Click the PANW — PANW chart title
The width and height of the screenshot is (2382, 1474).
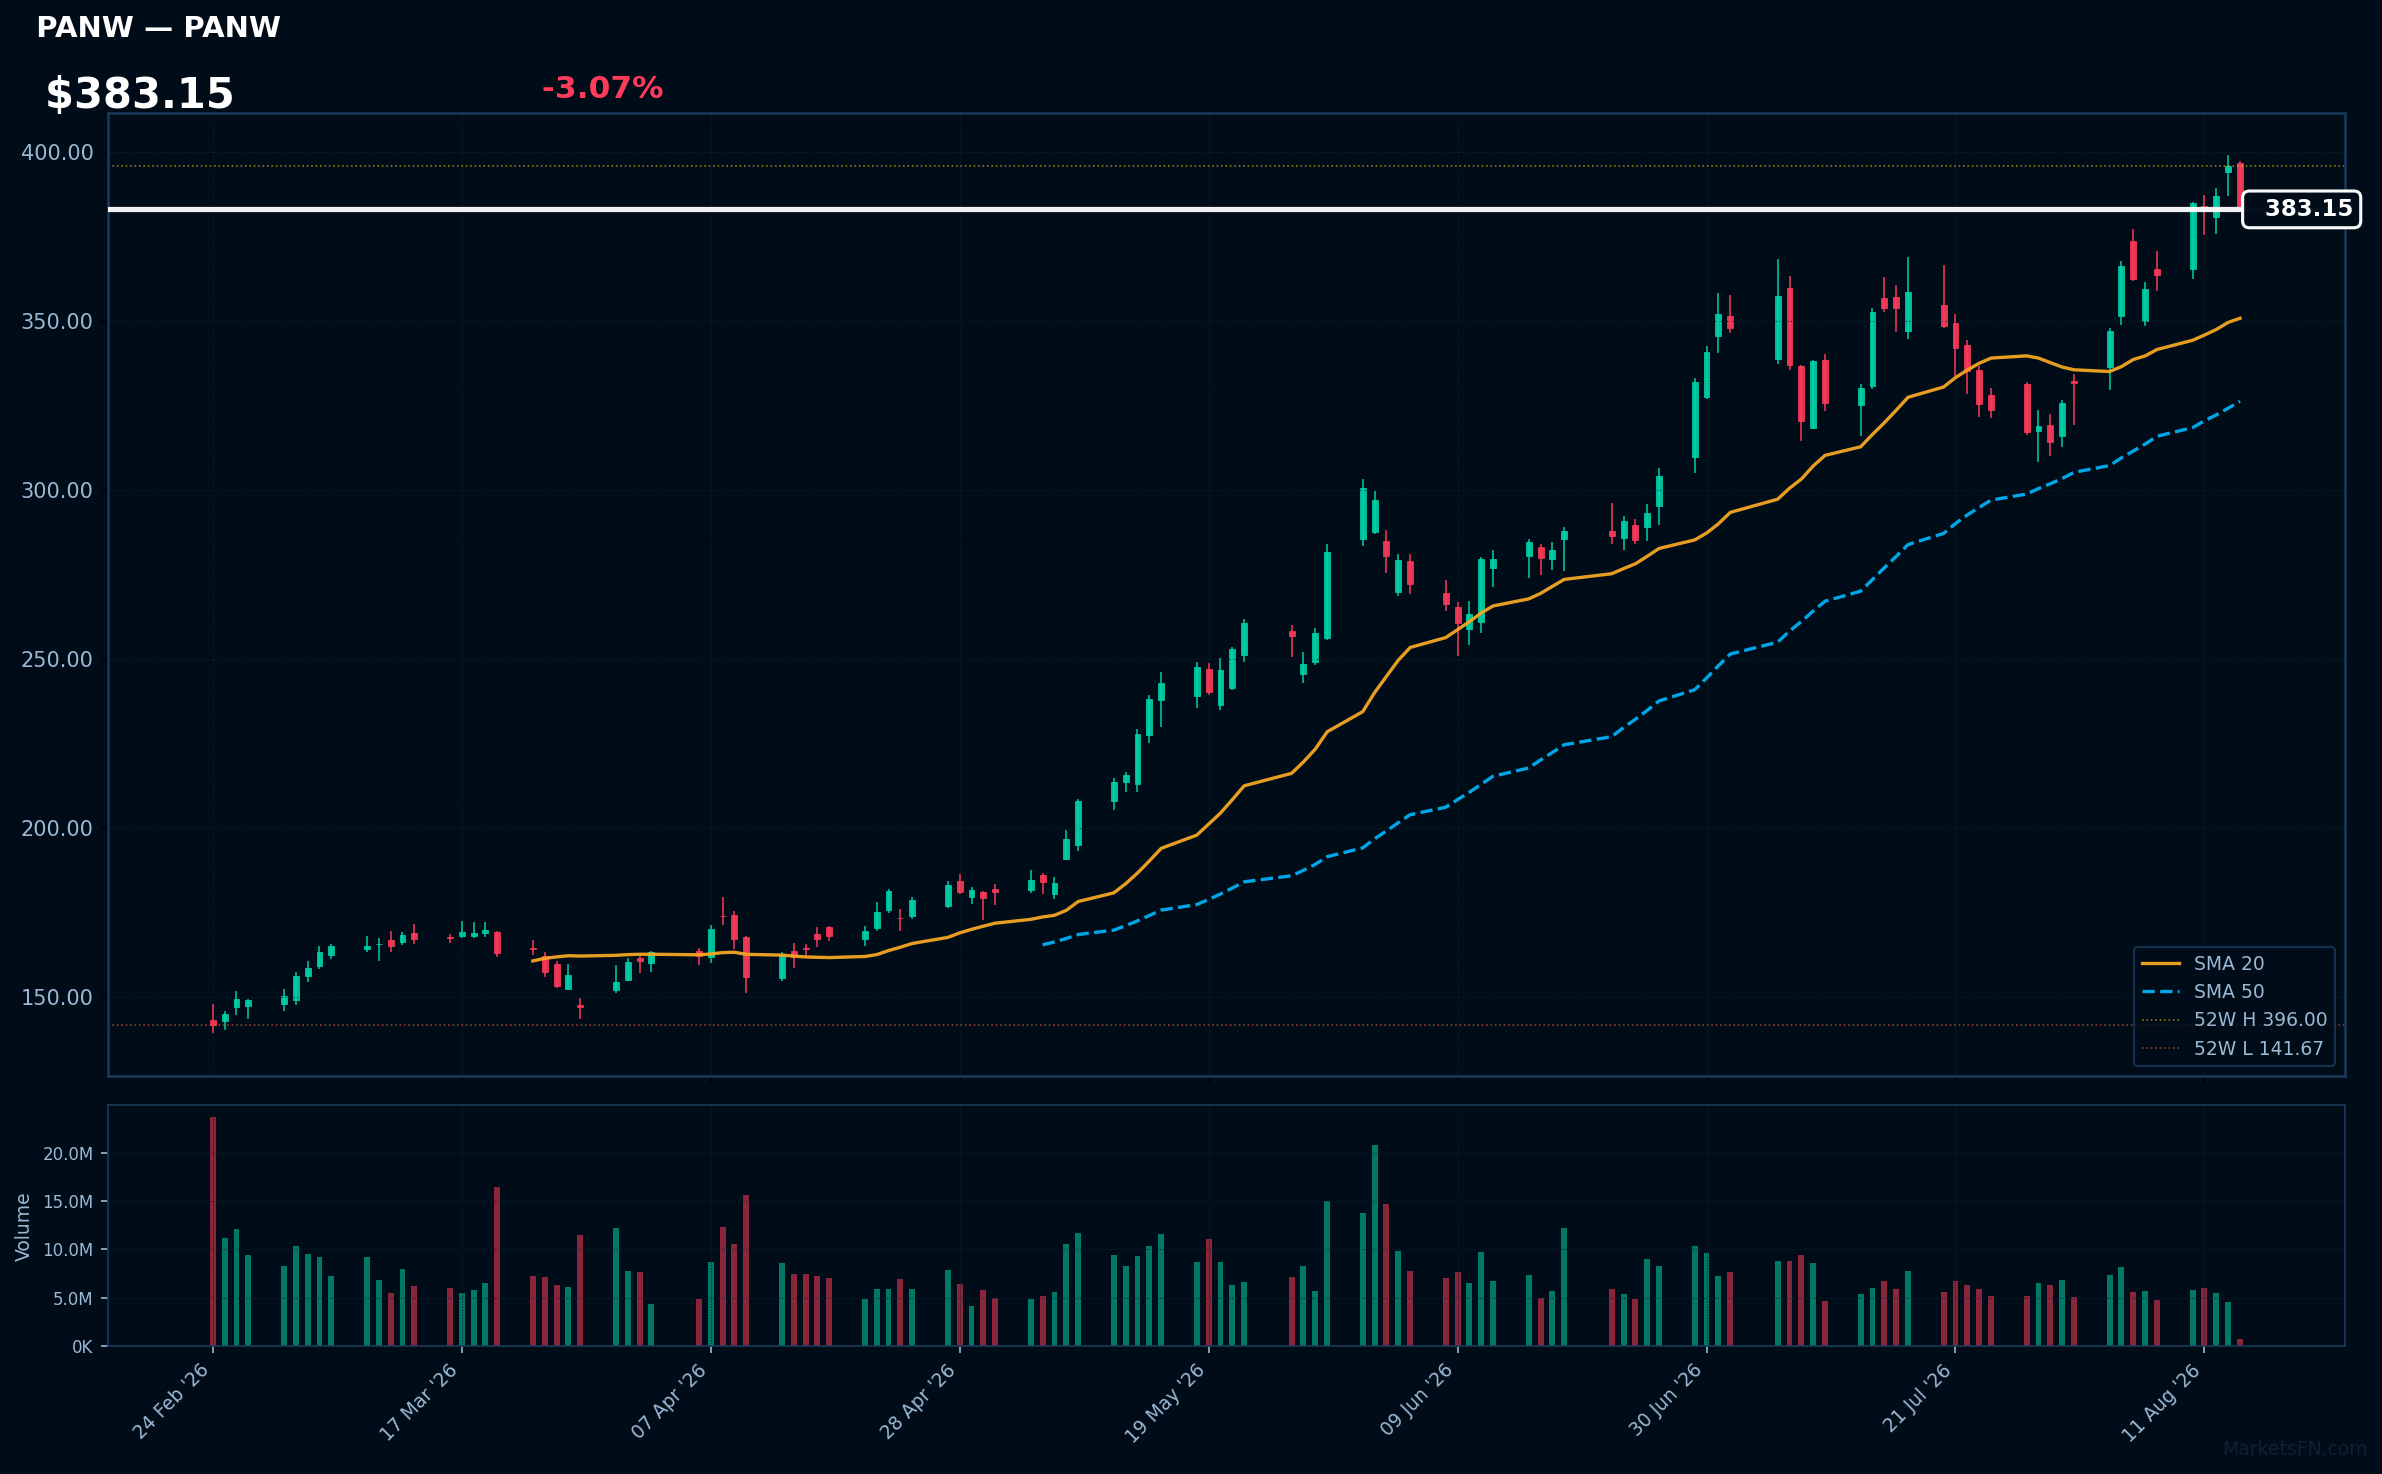coord(158,28)
